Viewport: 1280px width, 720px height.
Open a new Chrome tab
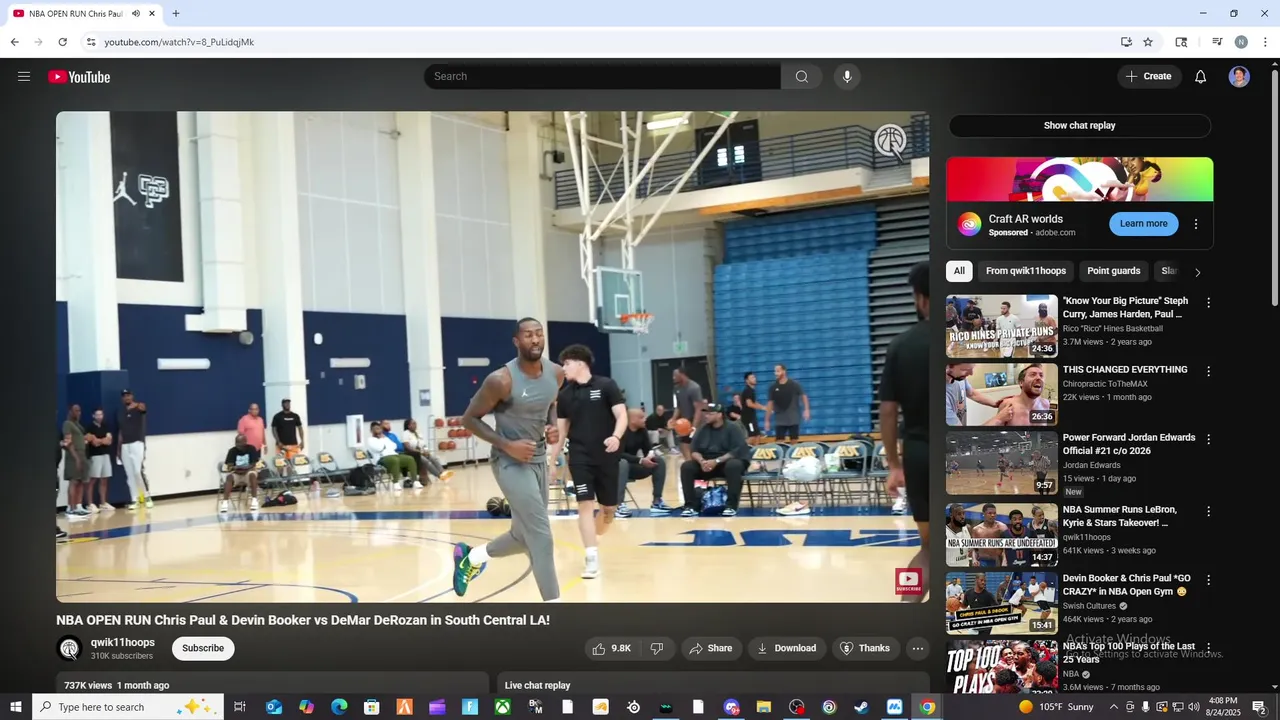click(176, 14)
